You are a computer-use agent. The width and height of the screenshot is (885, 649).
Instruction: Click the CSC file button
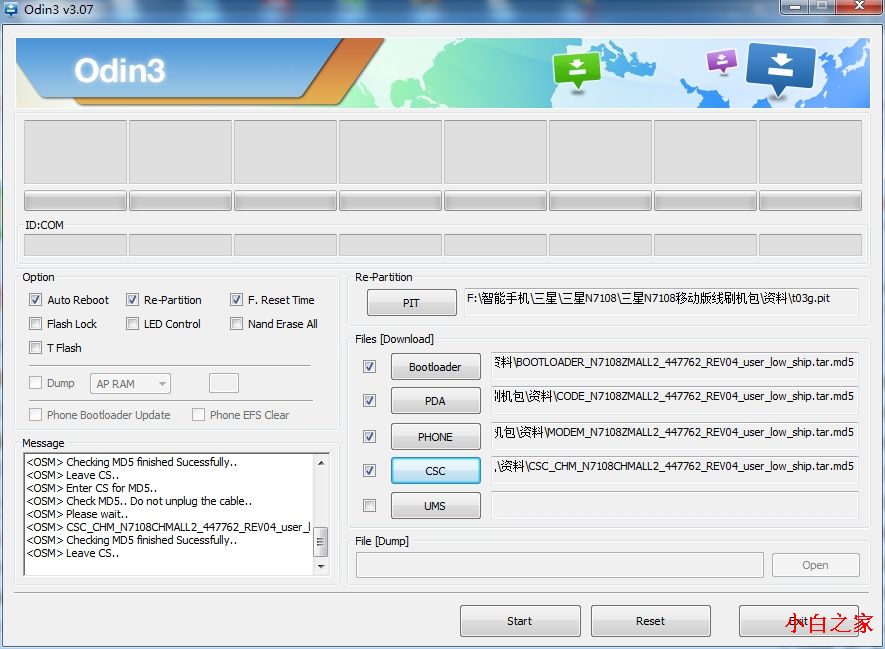pos(436,471)
